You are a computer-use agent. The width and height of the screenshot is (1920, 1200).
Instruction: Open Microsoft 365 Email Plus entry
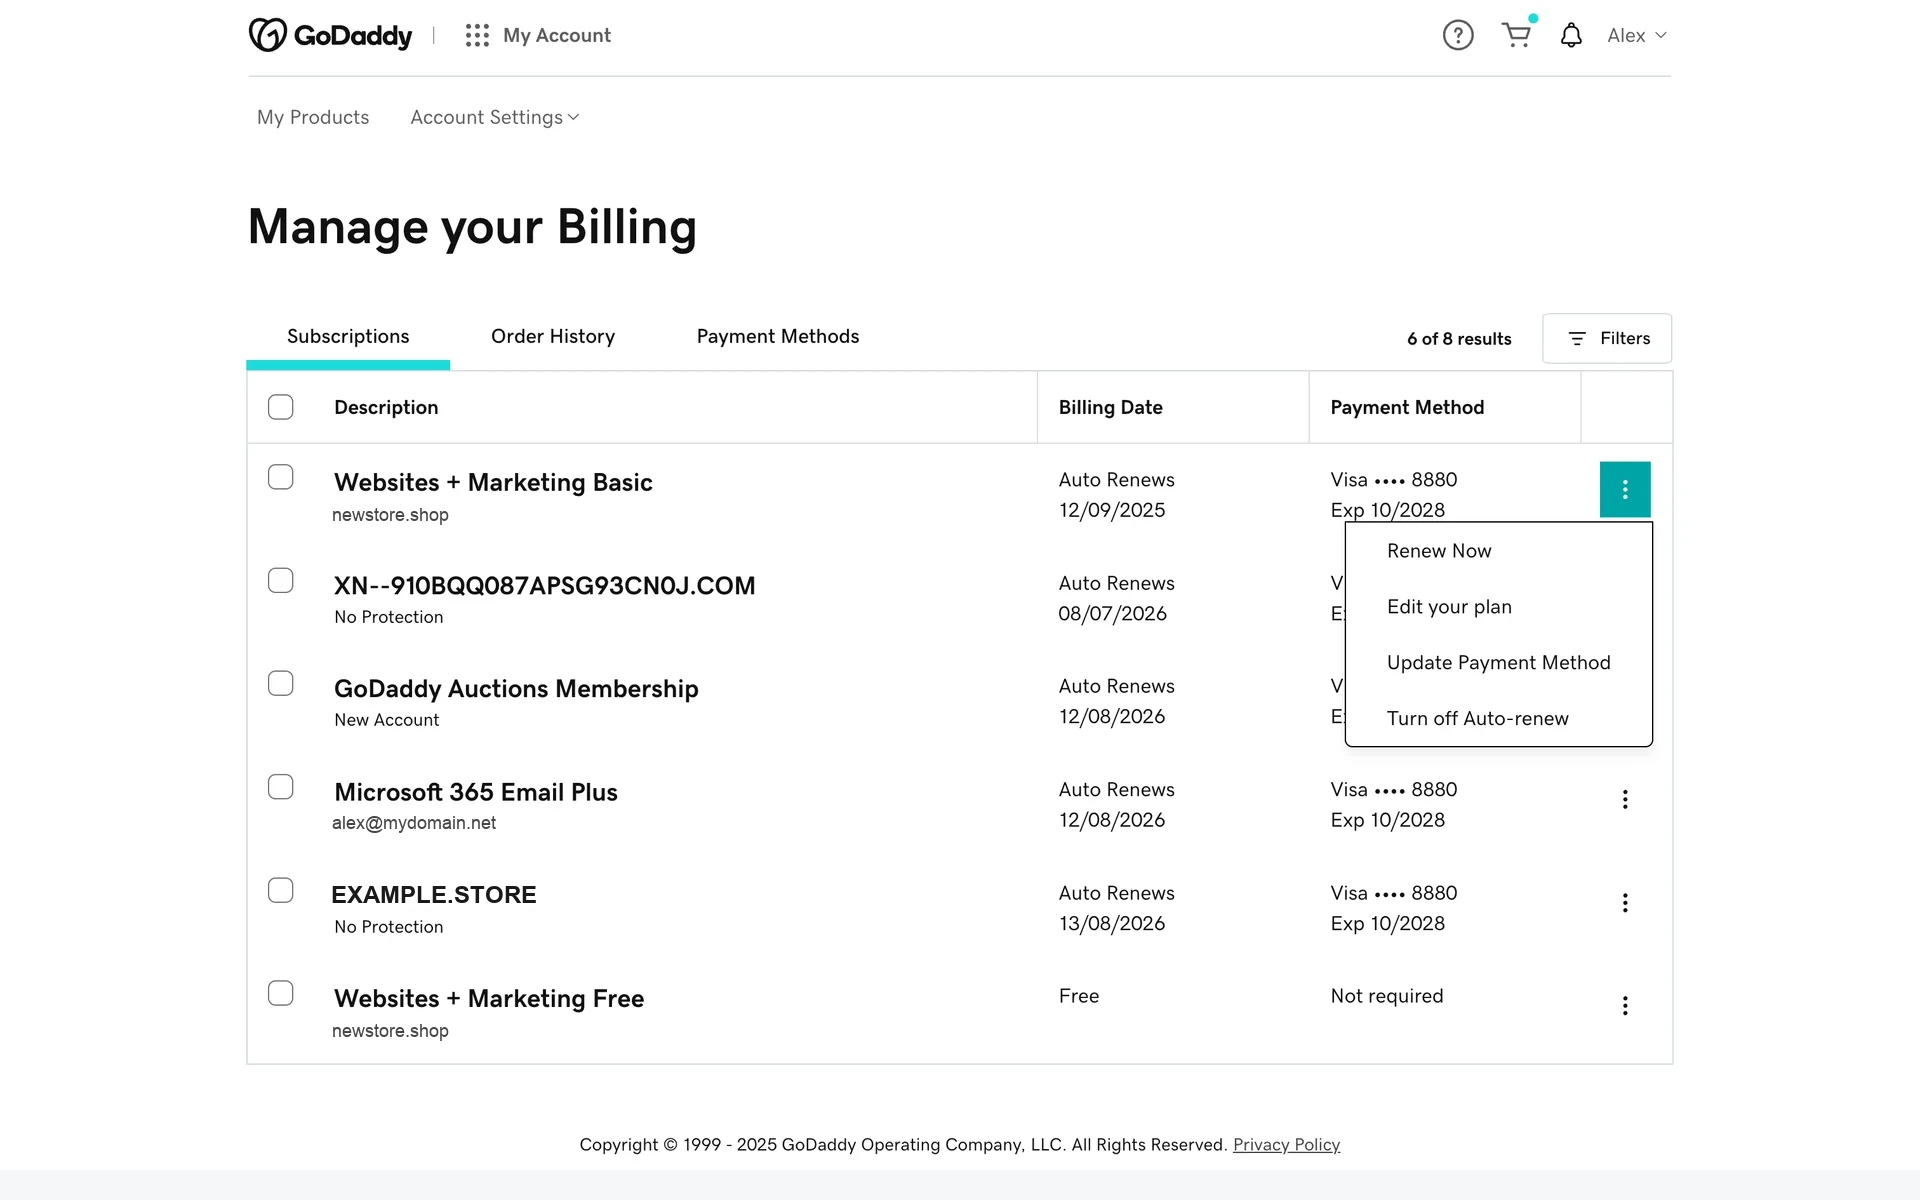(476, 792)
